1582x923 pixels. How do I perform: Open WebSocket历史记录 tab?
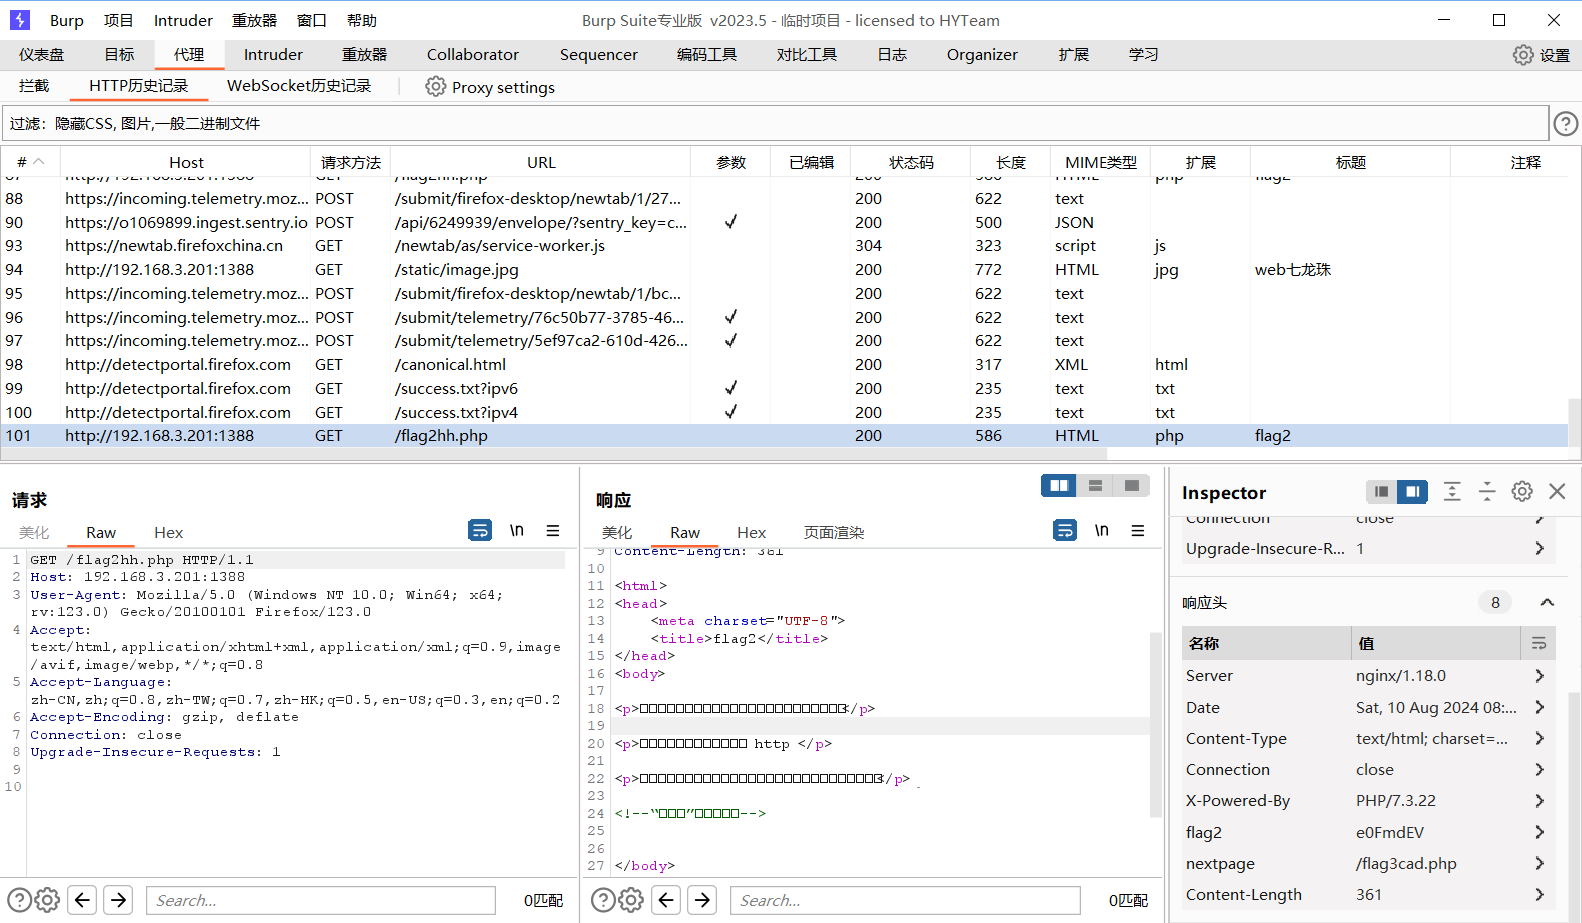click(x=299, y=86)
